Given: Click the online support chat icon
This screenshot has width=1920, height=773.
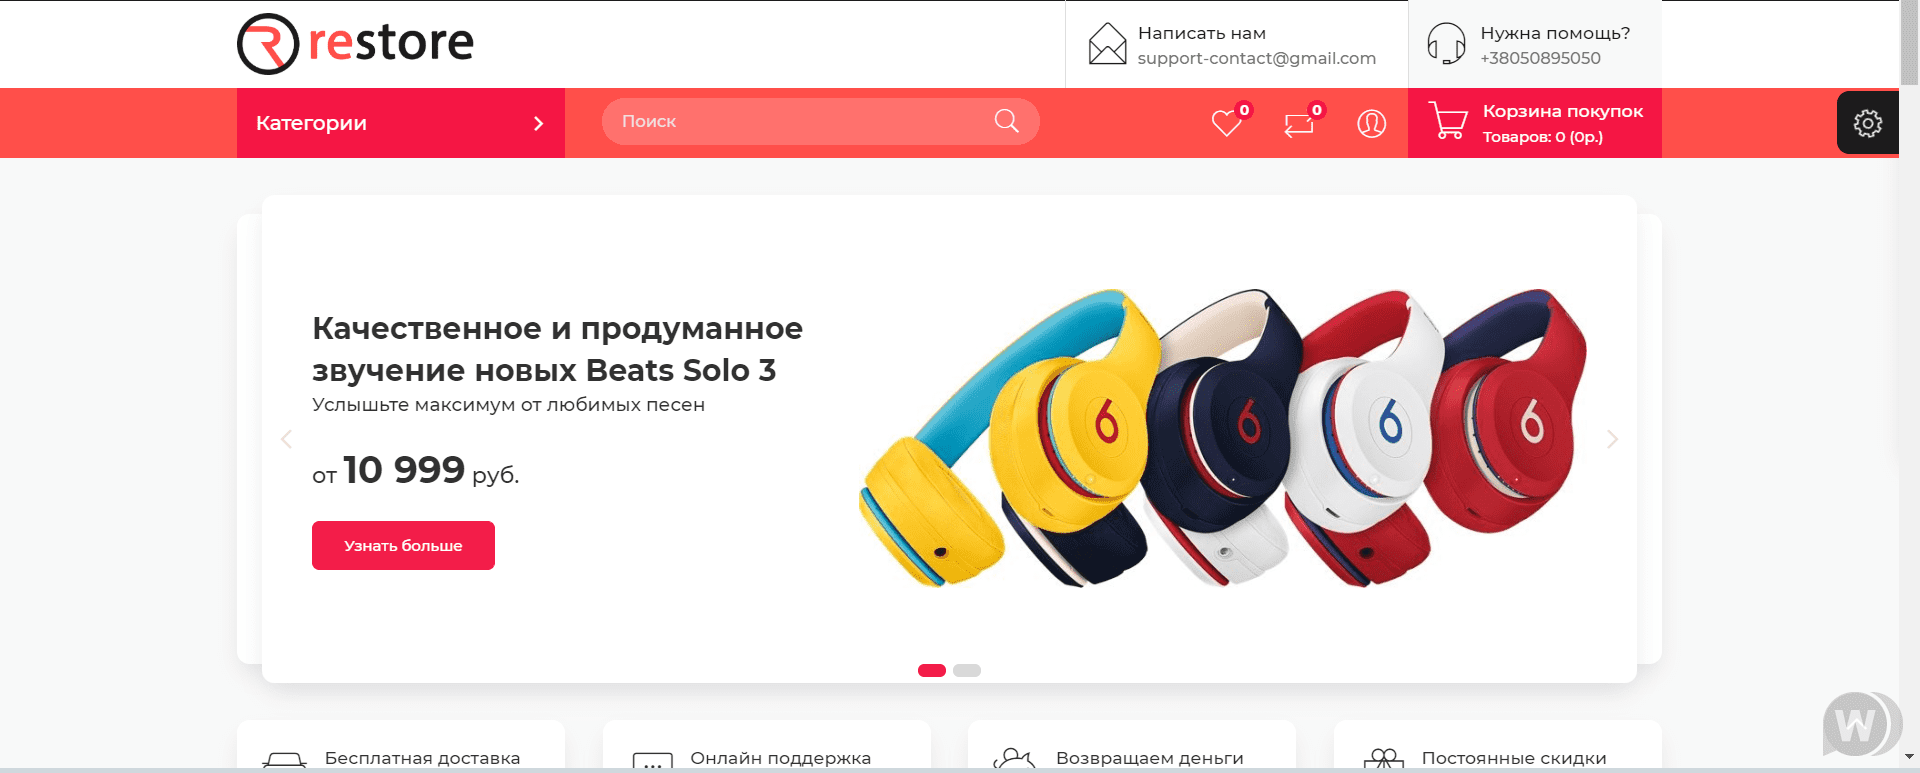Looking at the screenshot, I should 652,760.
